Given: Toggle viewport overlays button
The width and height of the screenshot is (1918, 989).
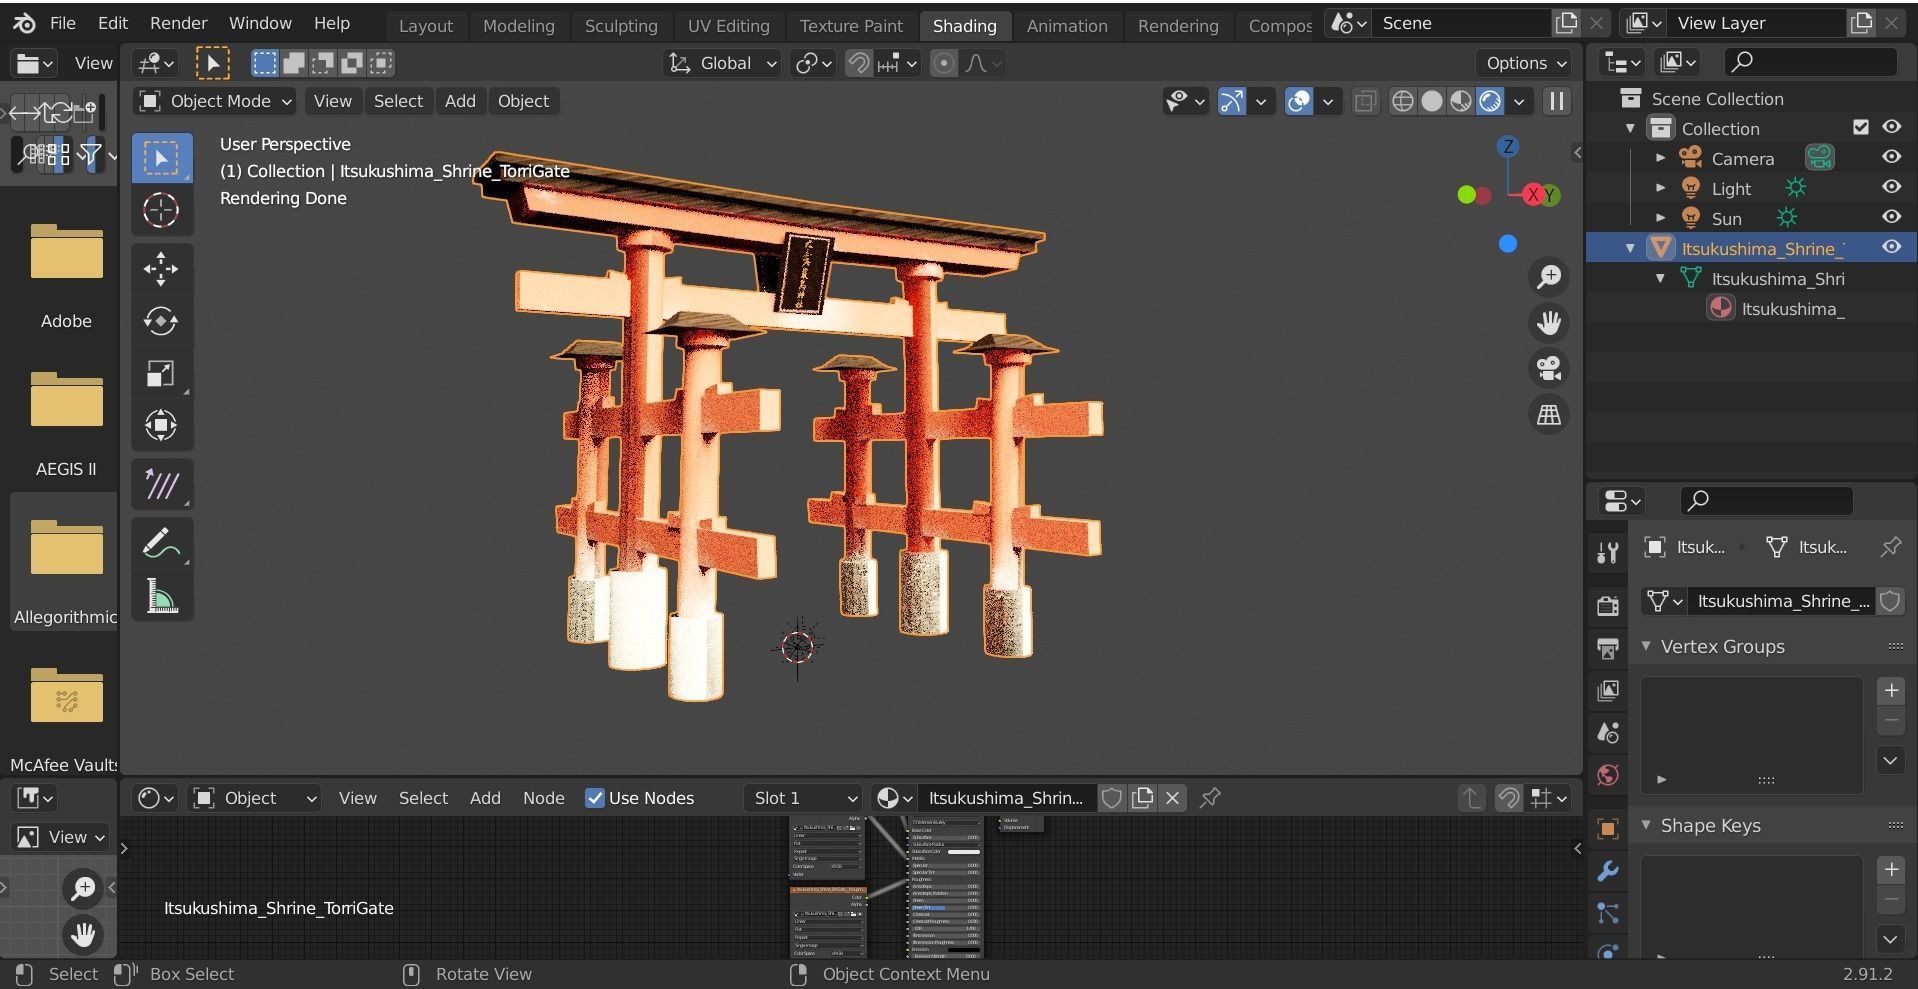Looking at the screenshot, I should point(1298,101).
